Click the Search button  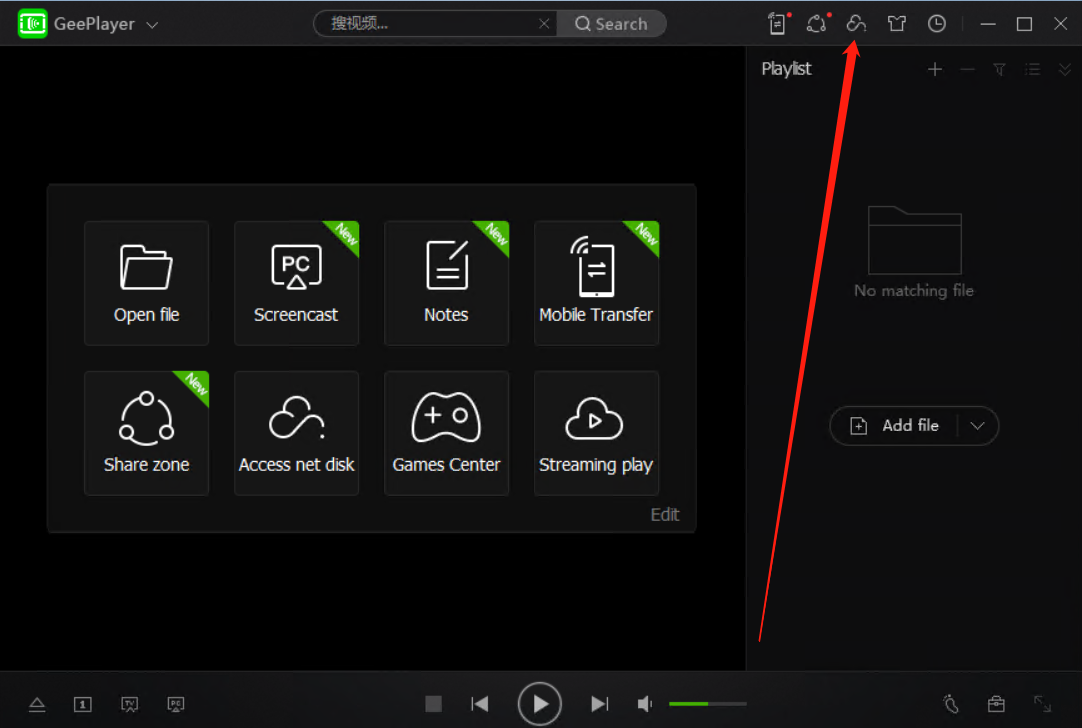611,24
